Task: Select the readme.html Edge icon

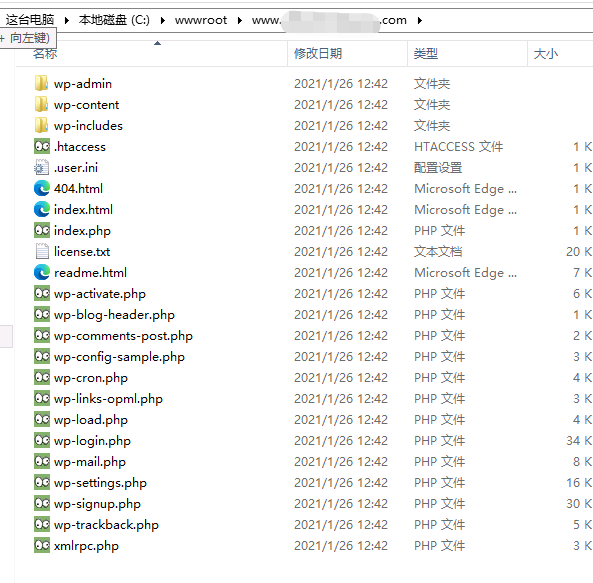Action: pos(42,272)
